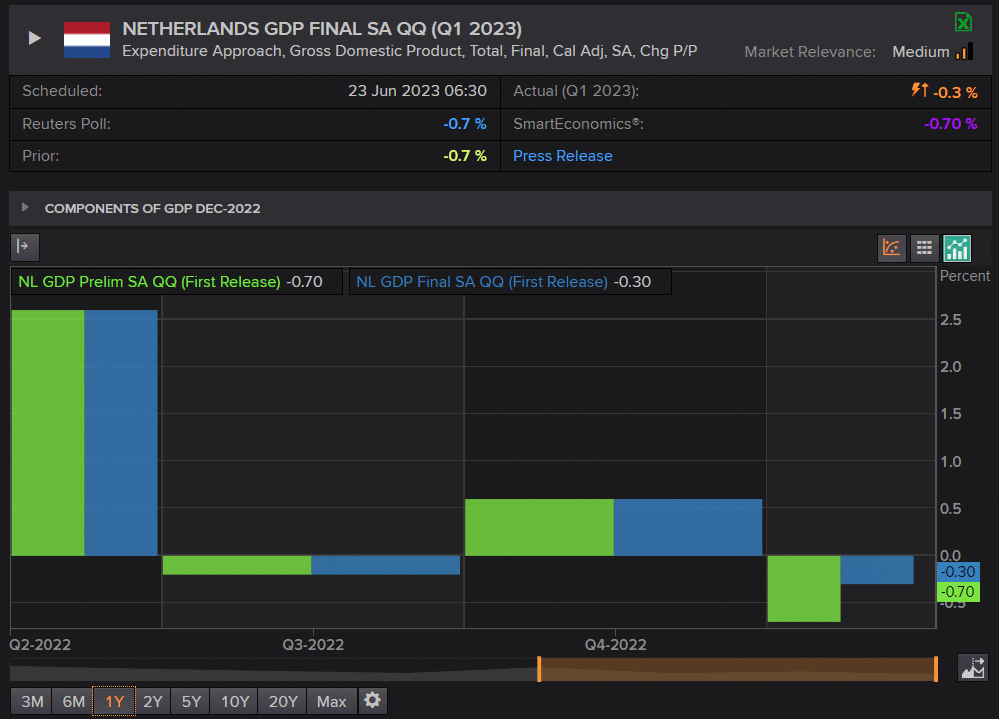
Task: Expand the Netherlands GDP header triangle
Action: tap(34, 38)
